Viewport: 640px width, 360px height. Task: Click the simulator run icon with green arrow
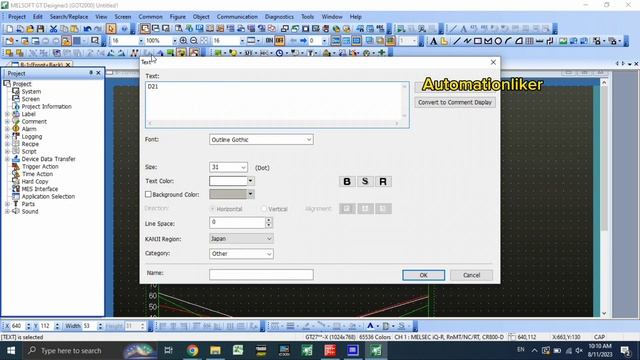401,29
